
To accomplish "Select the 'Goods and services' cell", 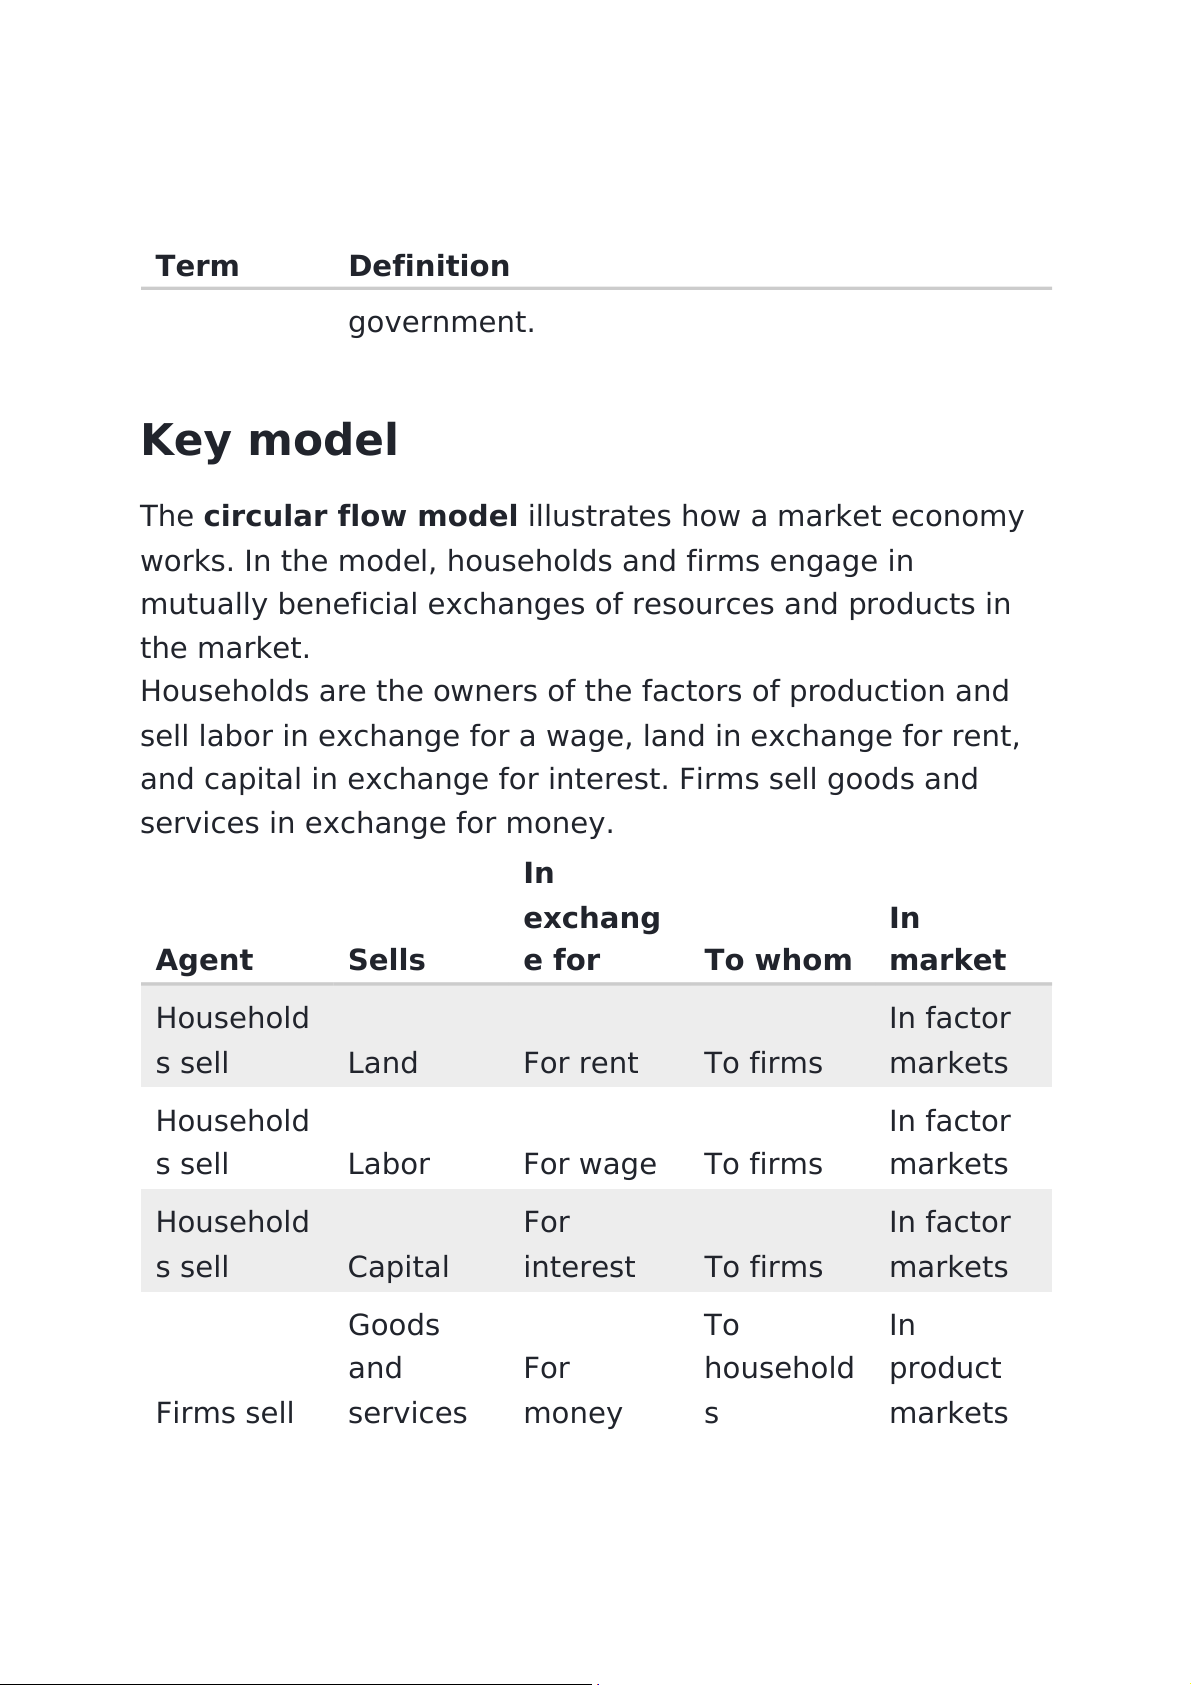I will point(407,1368).
